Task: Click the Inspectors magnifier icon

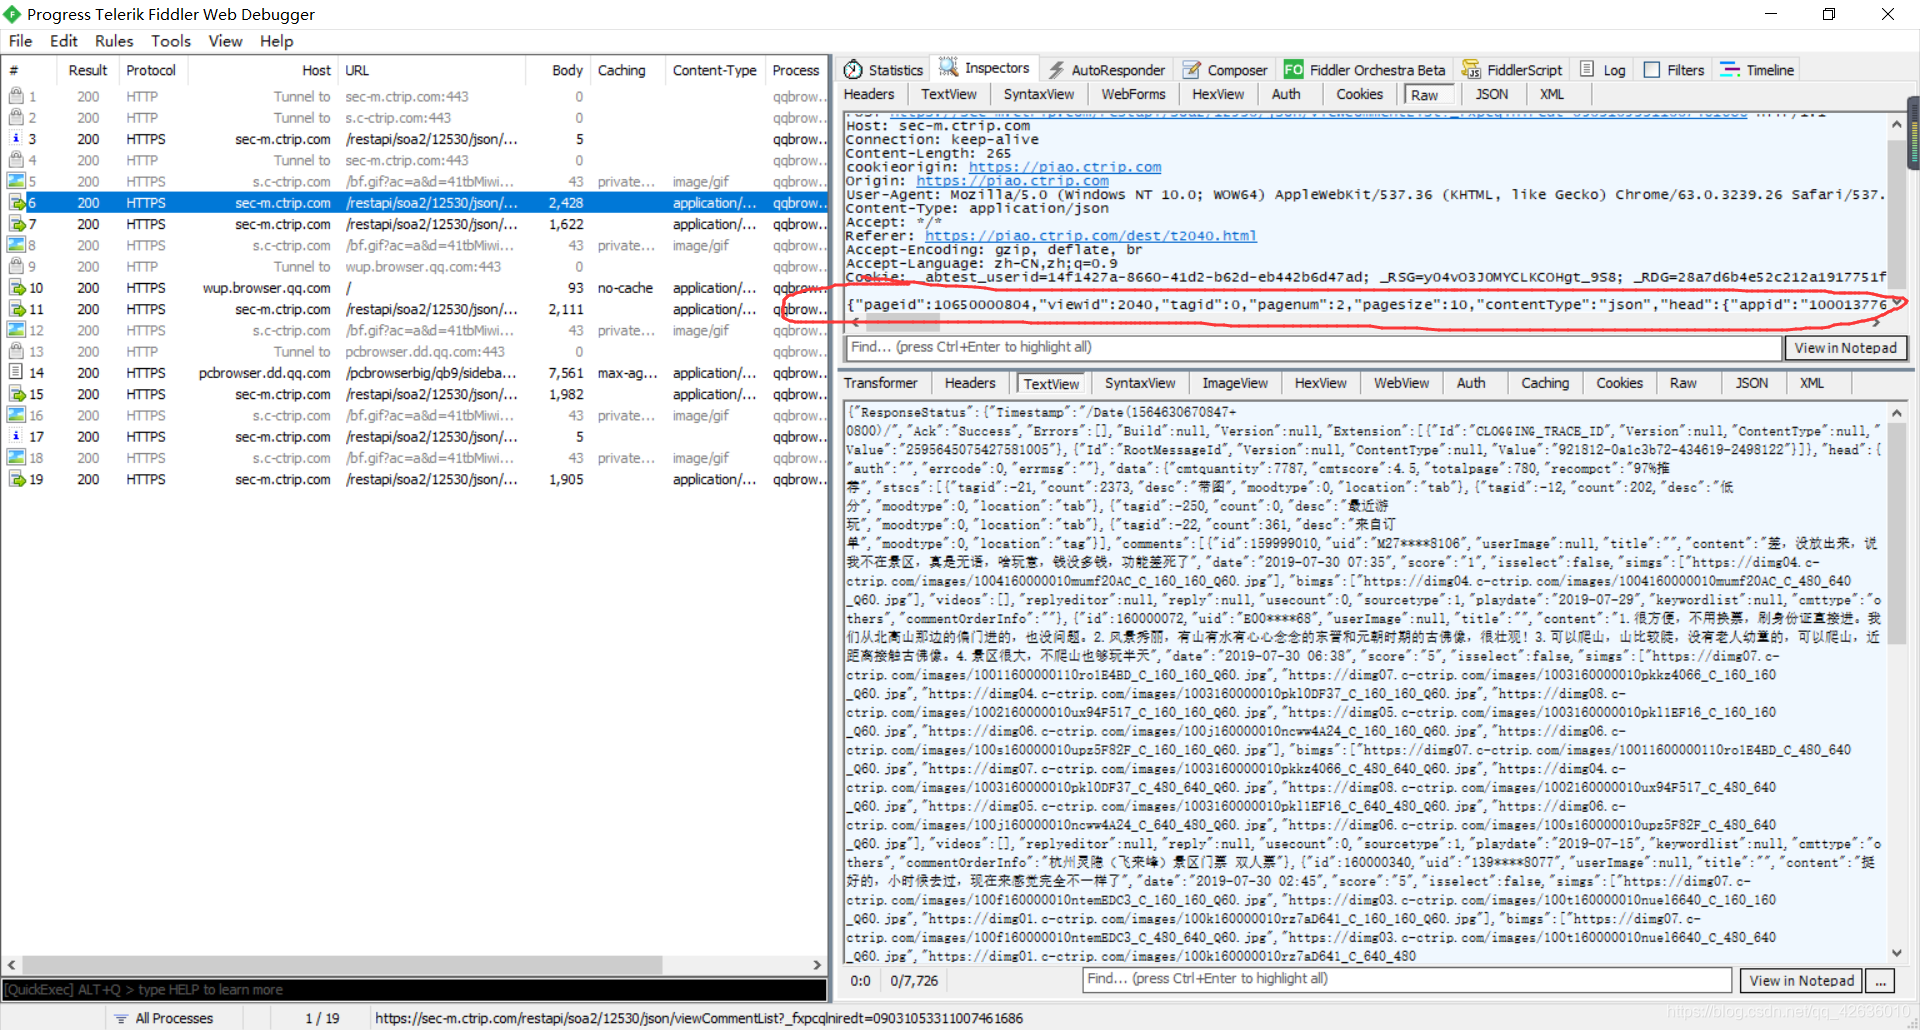Action: pos(948,67)
